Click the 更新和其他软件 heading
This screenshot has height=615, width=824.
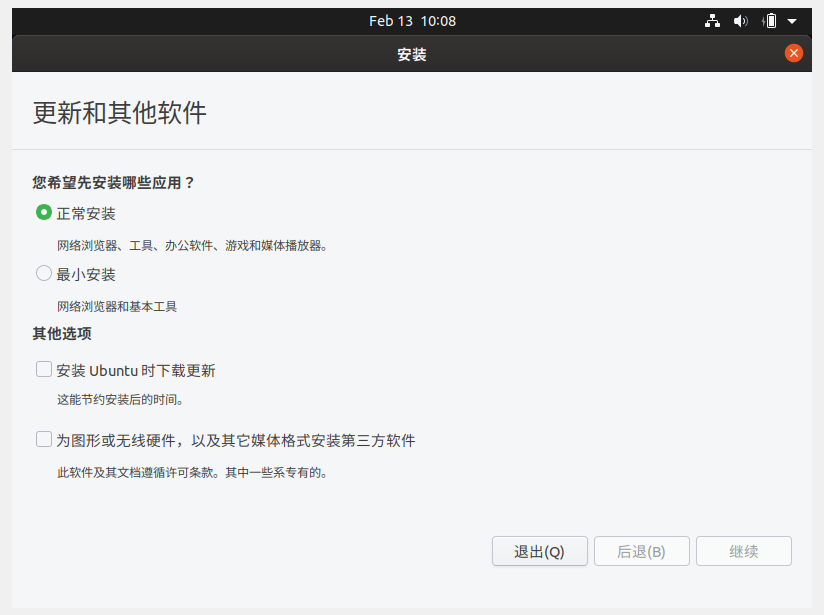(120, 113)
